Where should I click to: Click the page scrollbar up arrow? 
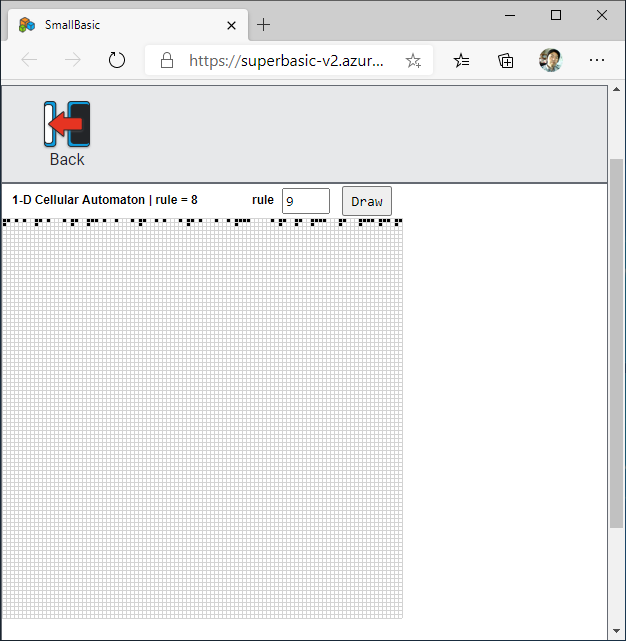click(x=616, y=90)
